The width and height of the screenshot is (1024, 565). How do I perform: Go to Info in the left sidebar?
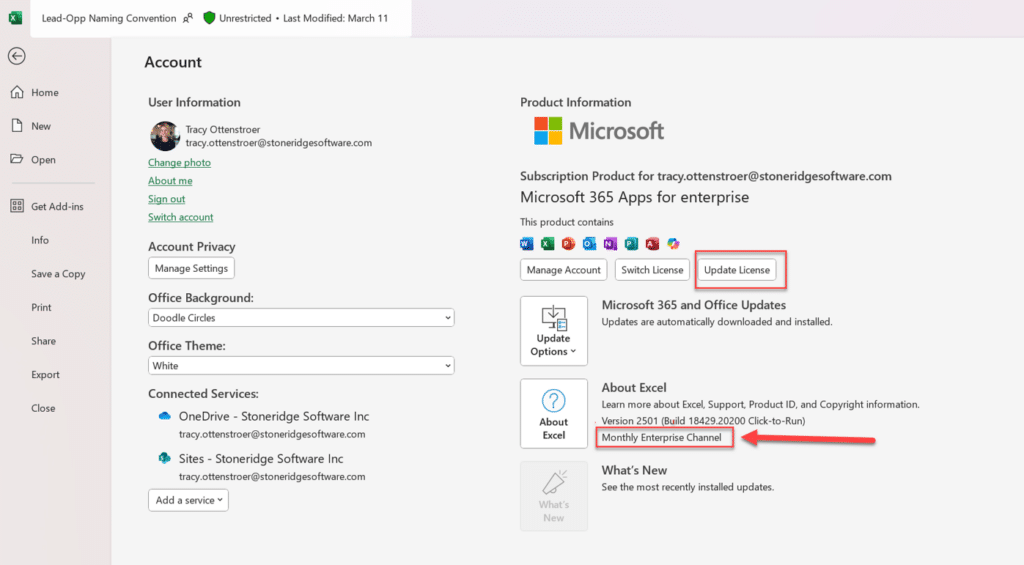[x=40, y=240]
